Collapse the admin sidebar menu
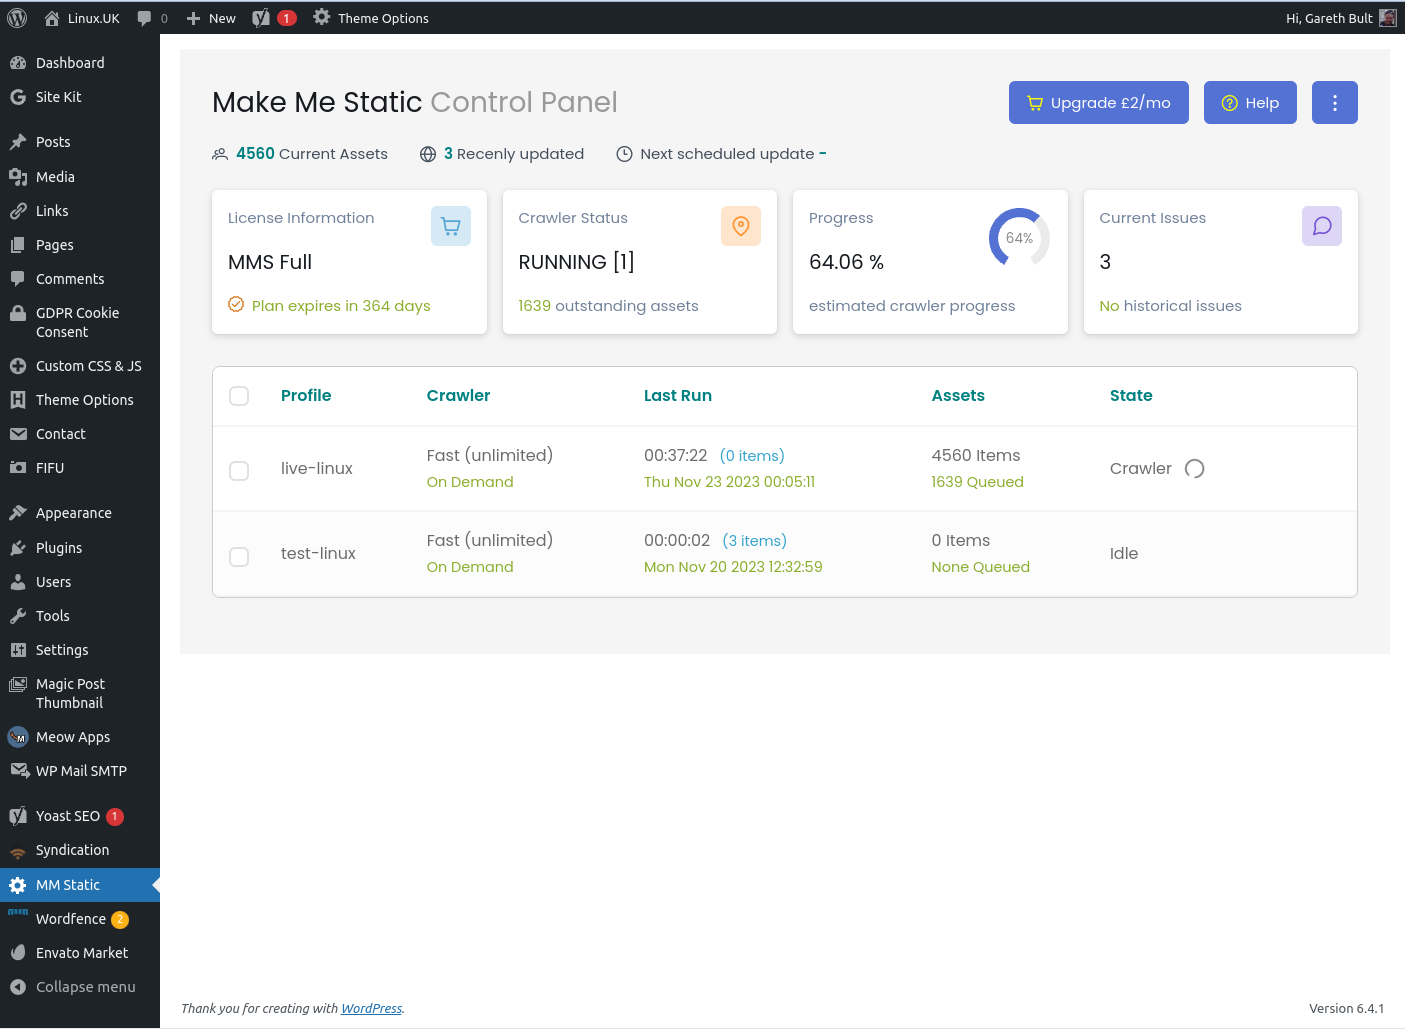 coord(80,987)
